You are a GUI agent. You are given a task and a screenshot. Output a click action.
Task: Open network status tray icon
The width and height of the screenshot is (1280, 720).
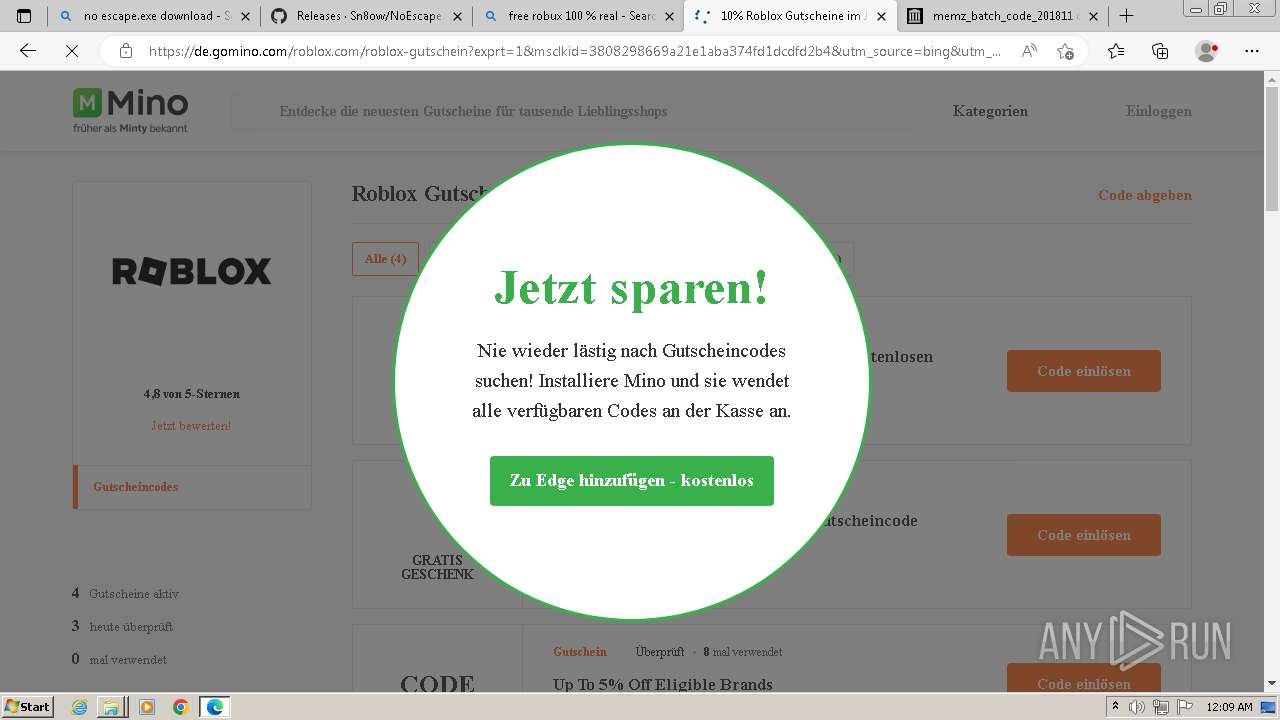pyautogui.click(x=1161, y=707)
